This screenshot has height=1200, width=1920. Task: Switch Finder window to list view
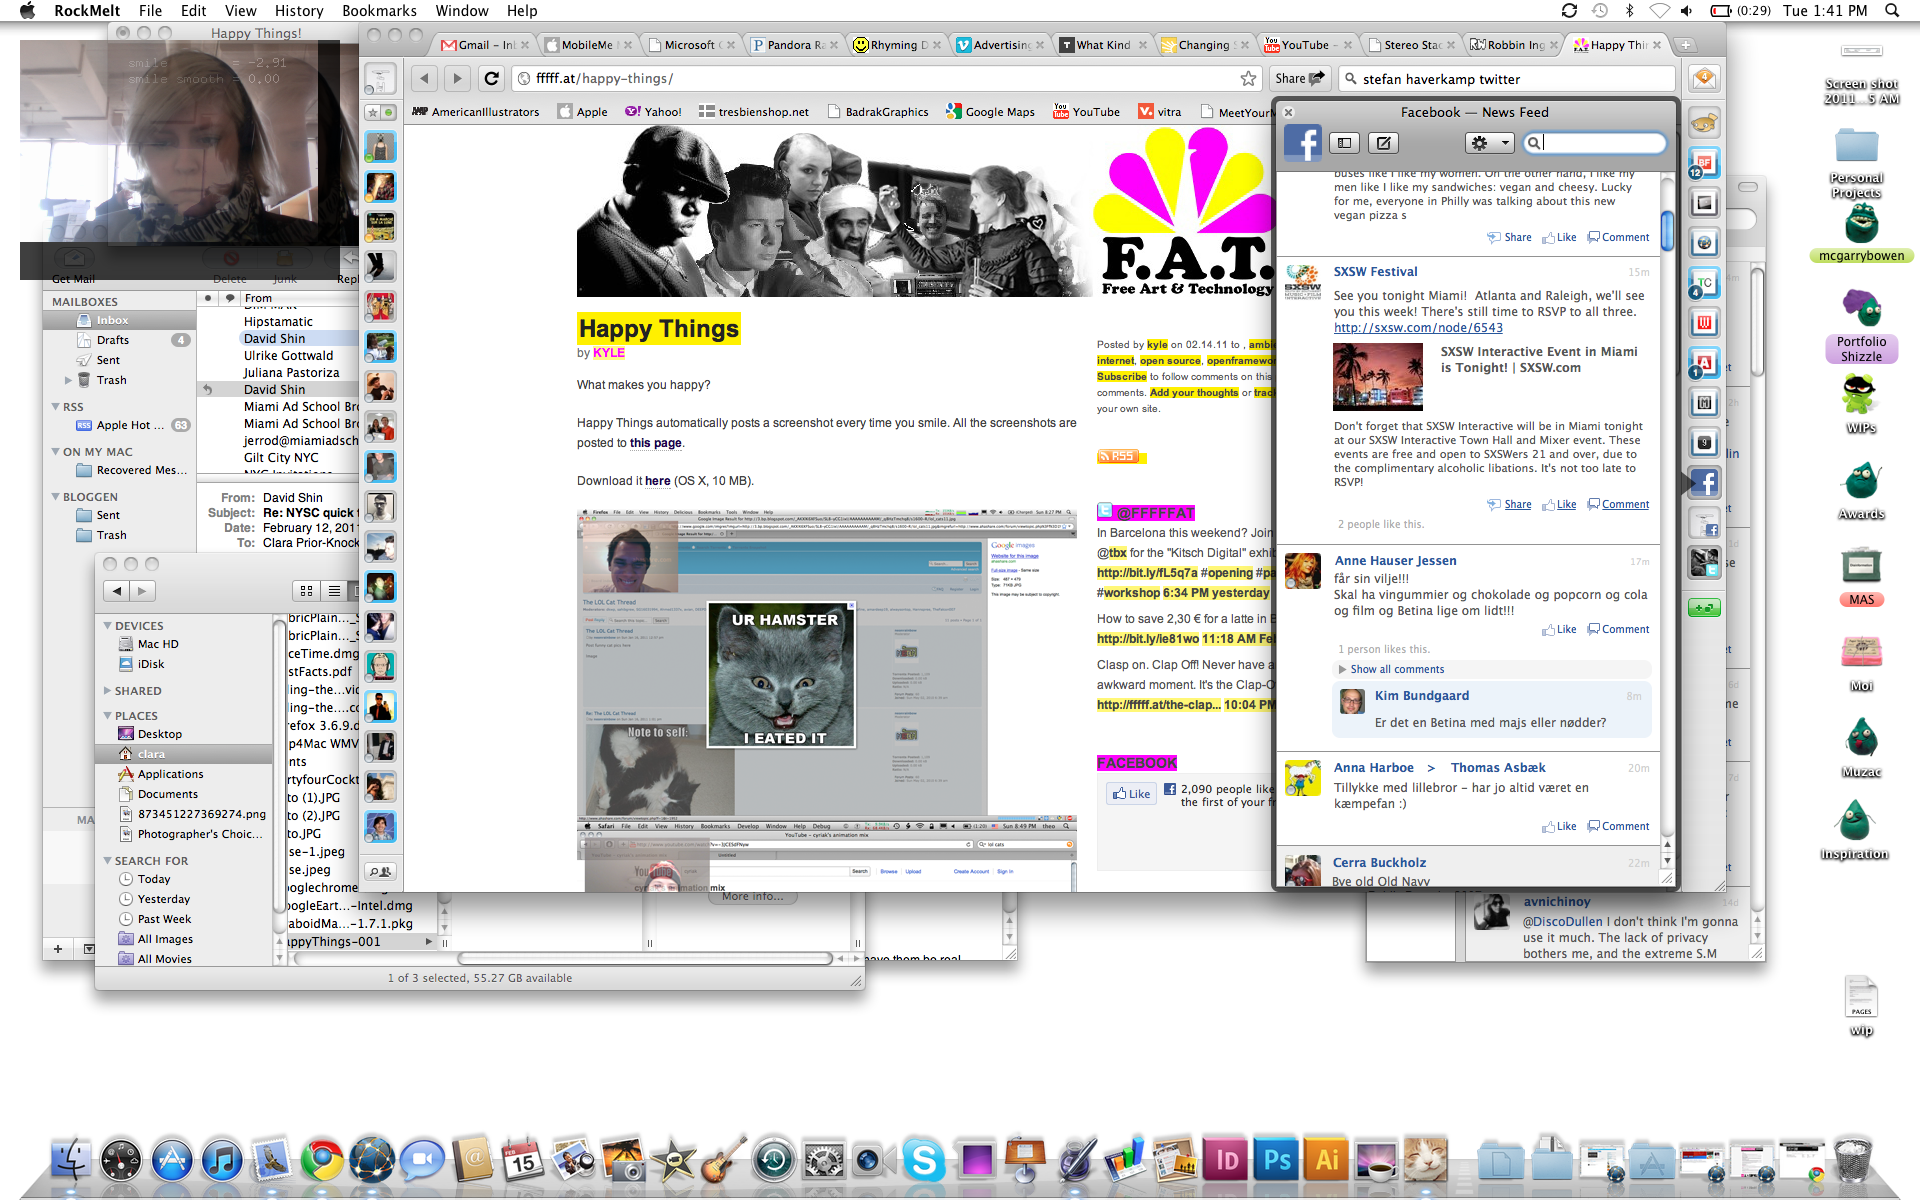point(334,591)
